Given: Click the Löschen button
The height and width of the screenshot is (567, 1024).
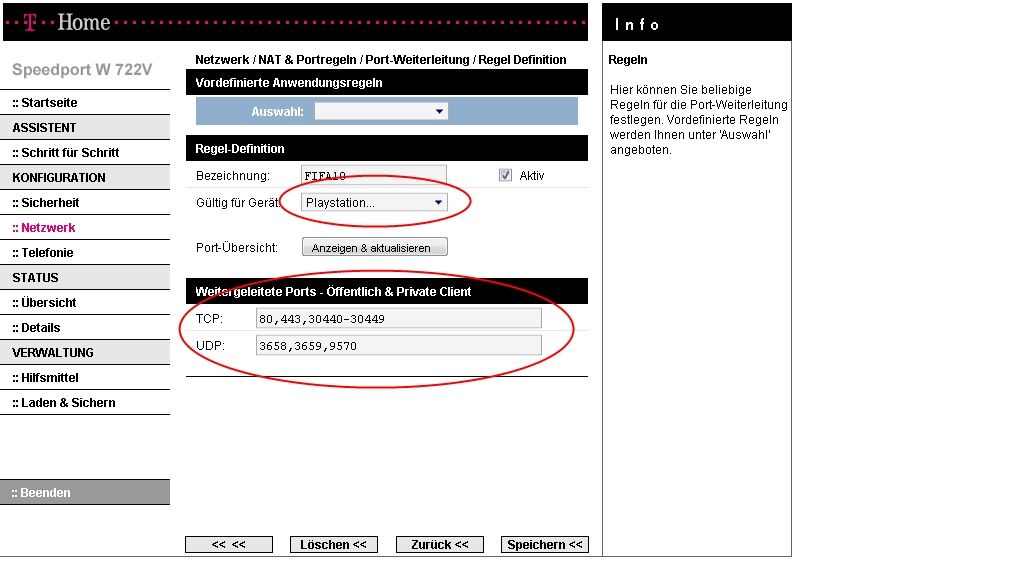Looking at the screenshot, I should 334,545.
